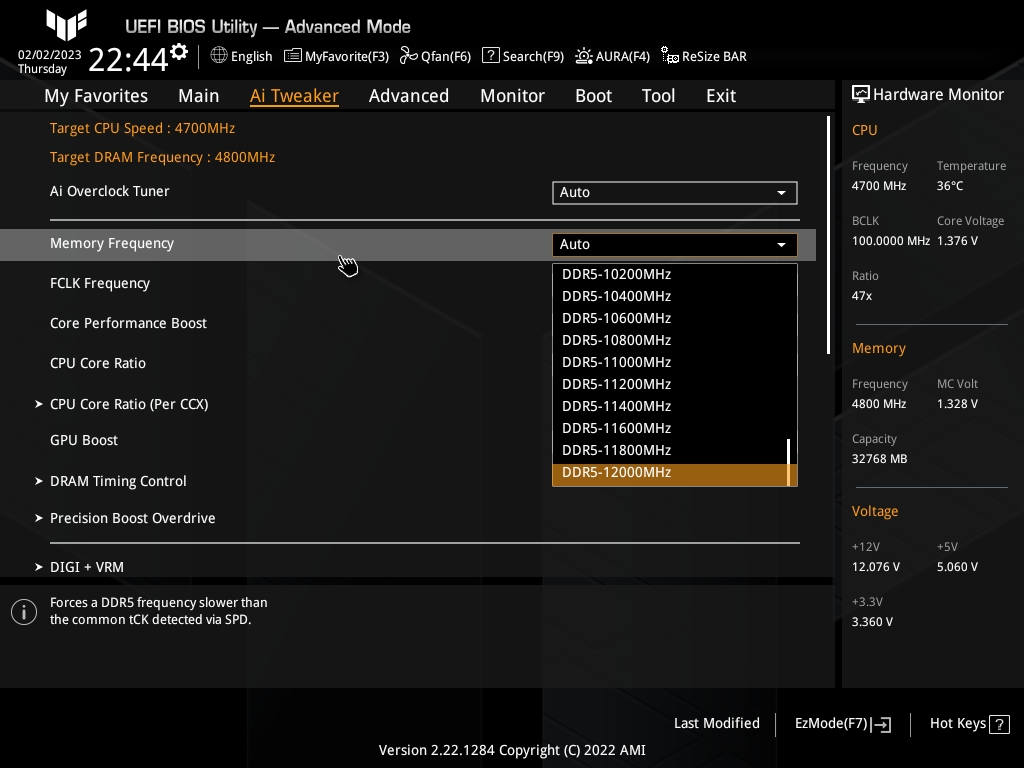
Task: Click the 22:44 clock display
Action: point(128,59)
